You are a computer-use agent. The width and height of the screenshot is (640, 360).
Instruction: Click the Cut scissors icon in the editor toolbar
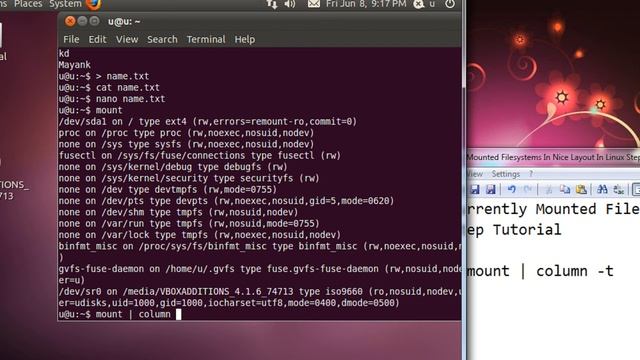[x=549, y=189]
